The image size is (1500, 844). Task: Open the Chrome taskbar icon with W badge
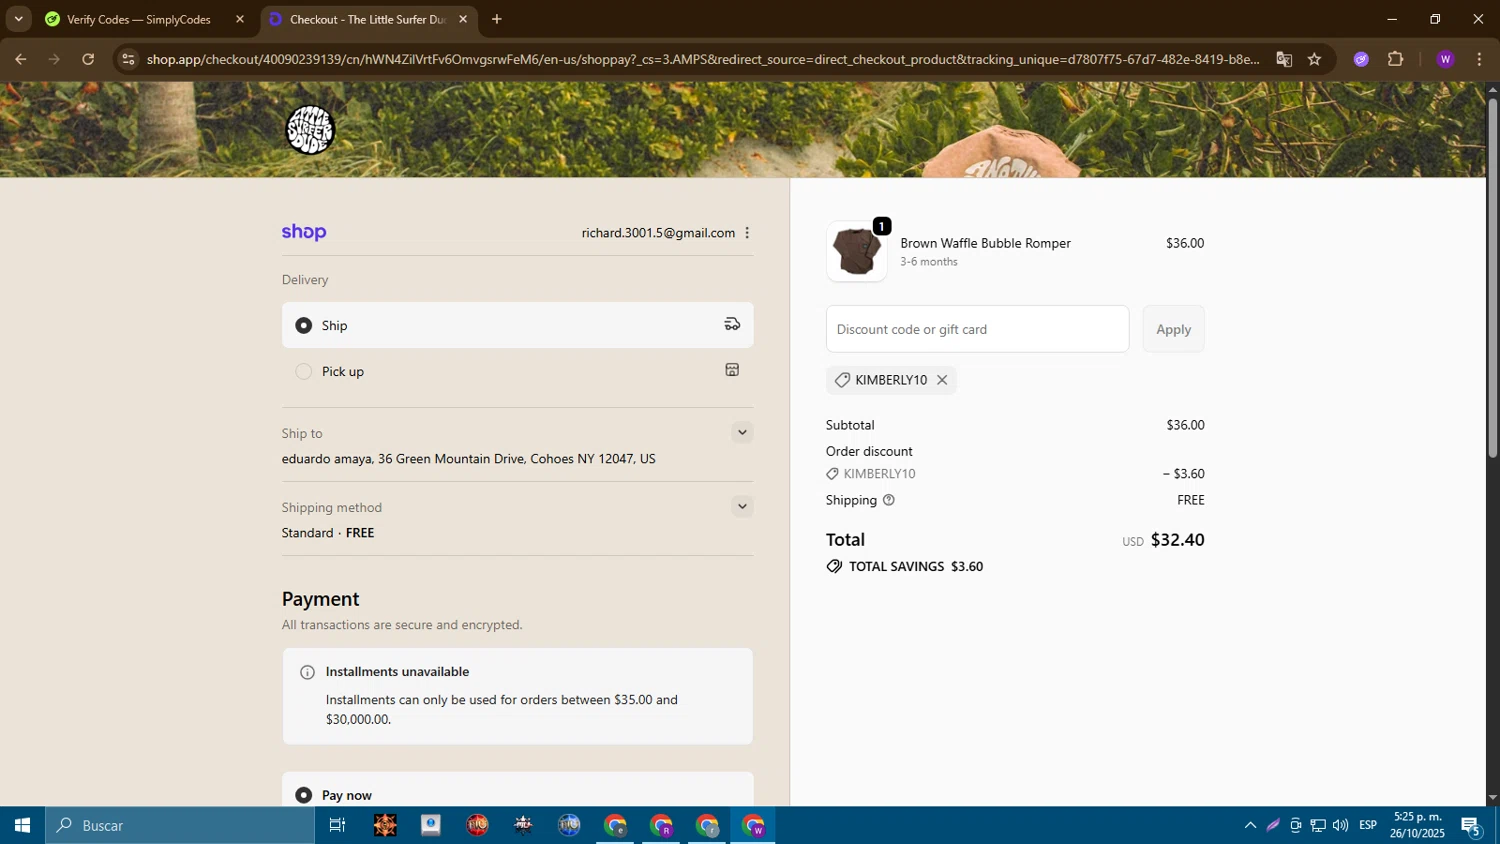(754, 825)
